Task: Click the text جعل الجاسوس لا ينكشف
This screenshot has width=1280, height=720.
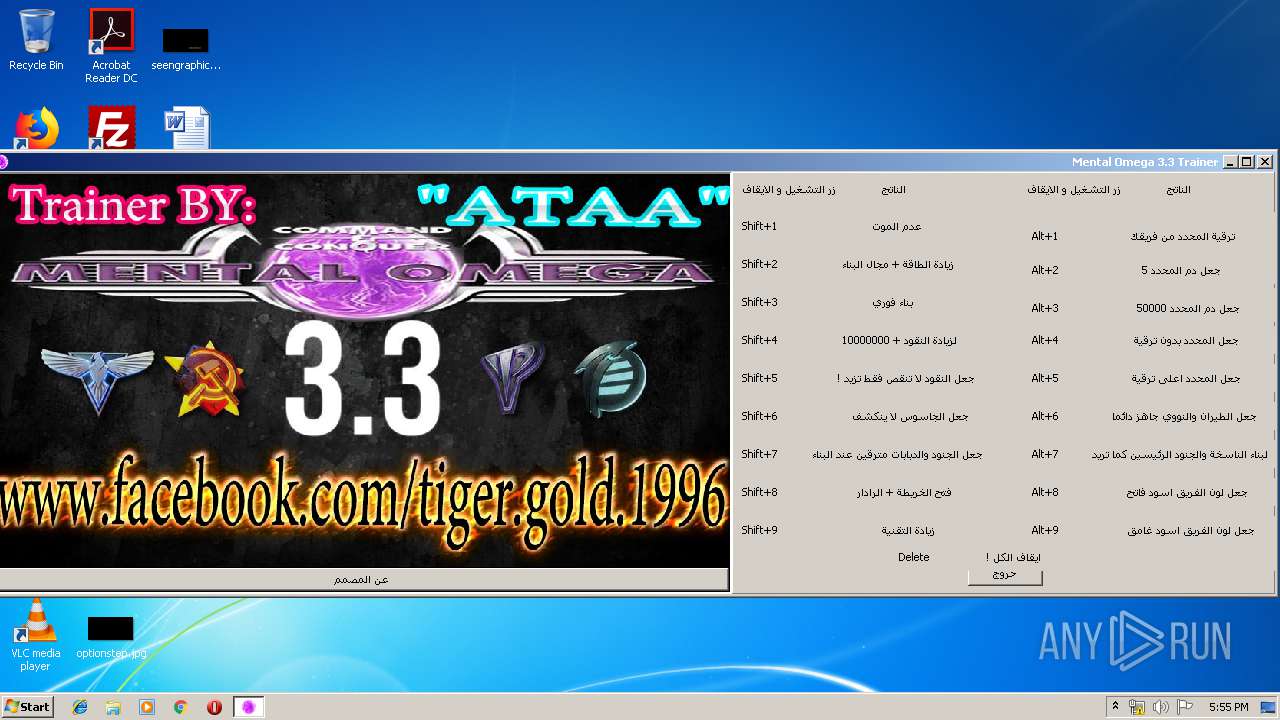Action: (x=910, y=417)
